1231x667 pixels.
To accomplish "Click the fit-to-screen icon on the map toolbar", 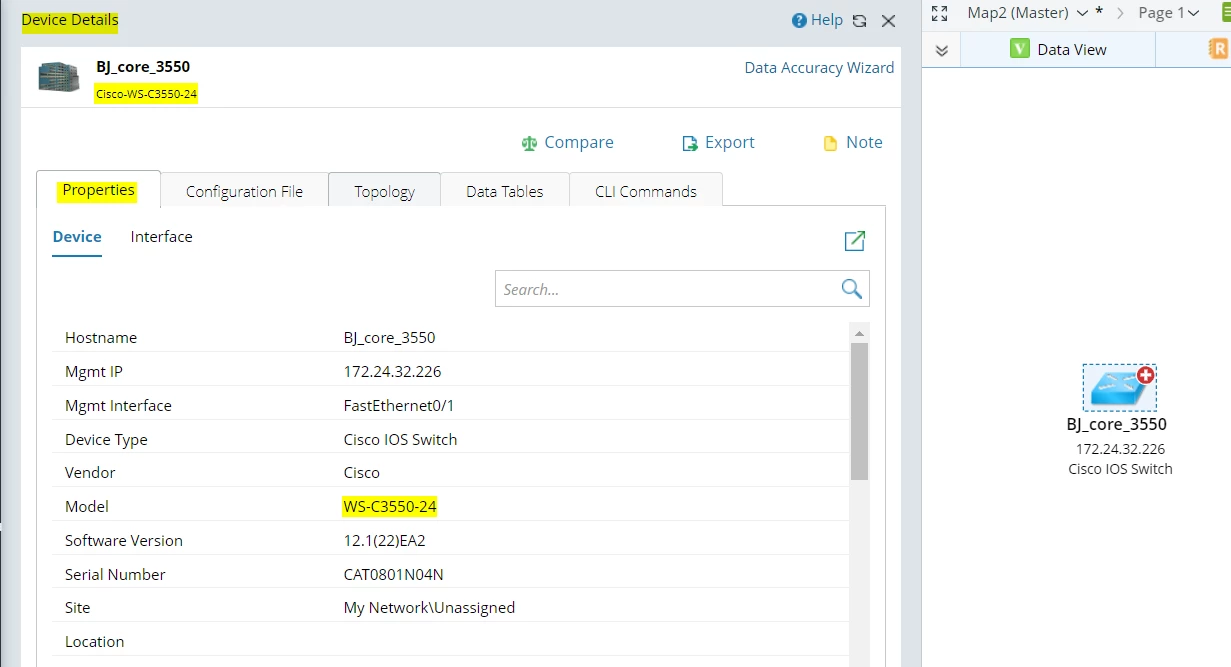I will [939, 13].
